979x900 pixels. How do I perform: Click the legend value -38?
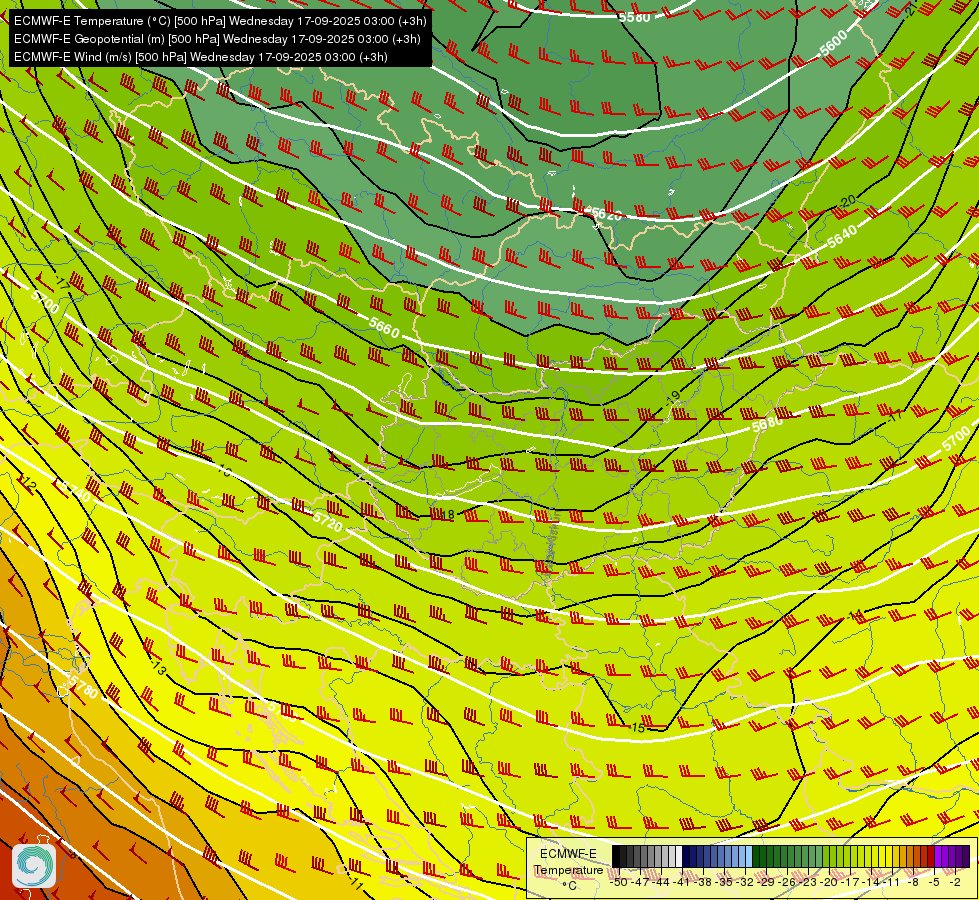click(x=703, y=882)
